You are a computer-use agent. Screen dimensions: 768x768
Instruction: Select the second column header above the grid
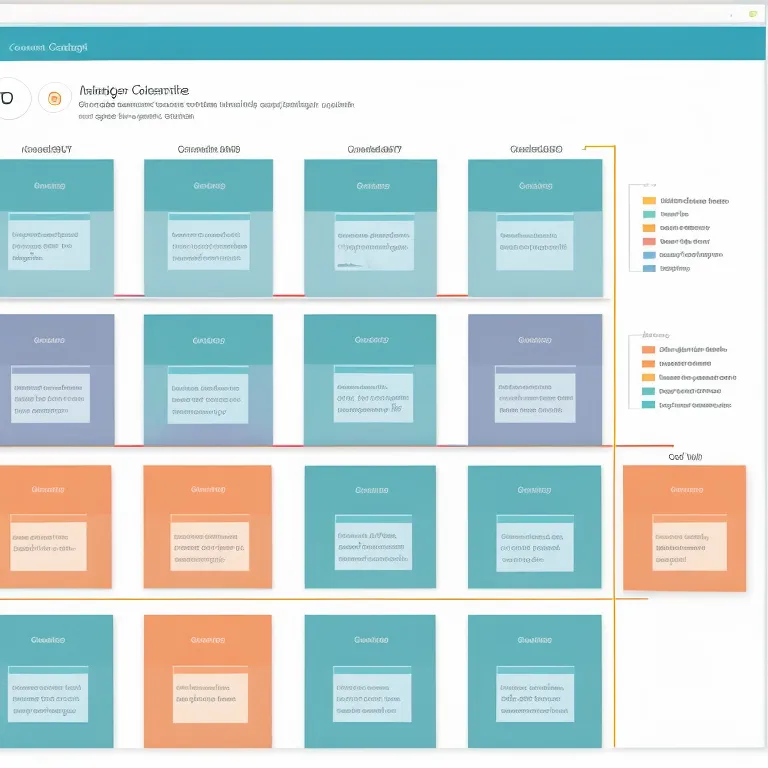click(x=208, y=149)
